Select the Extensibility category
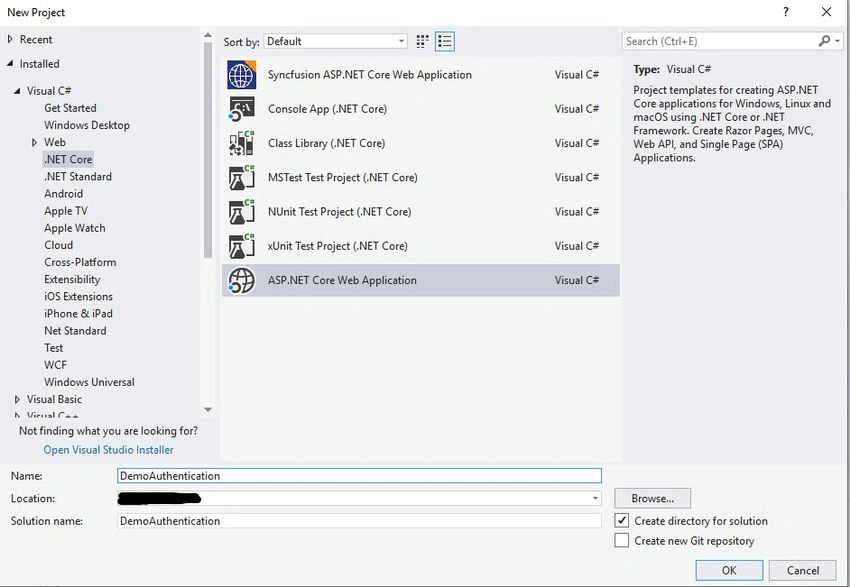 point(72,279)
